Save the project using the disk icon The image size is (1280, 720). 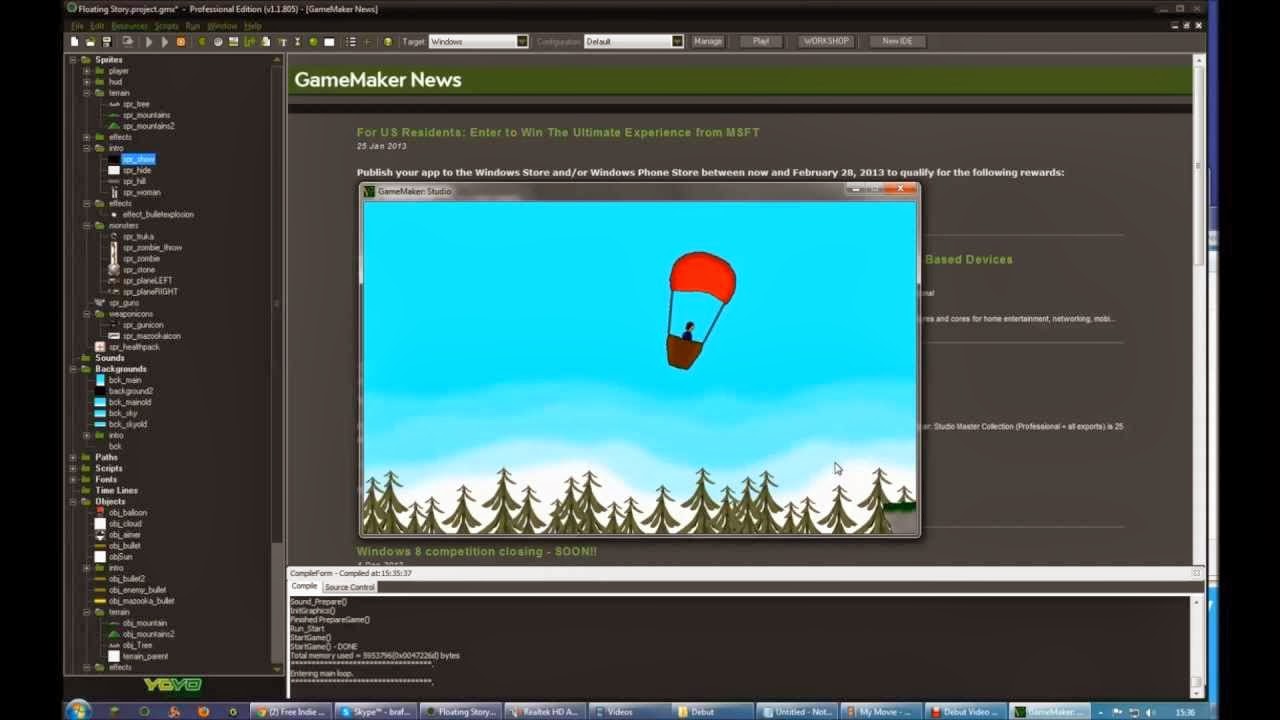(107, 42)
